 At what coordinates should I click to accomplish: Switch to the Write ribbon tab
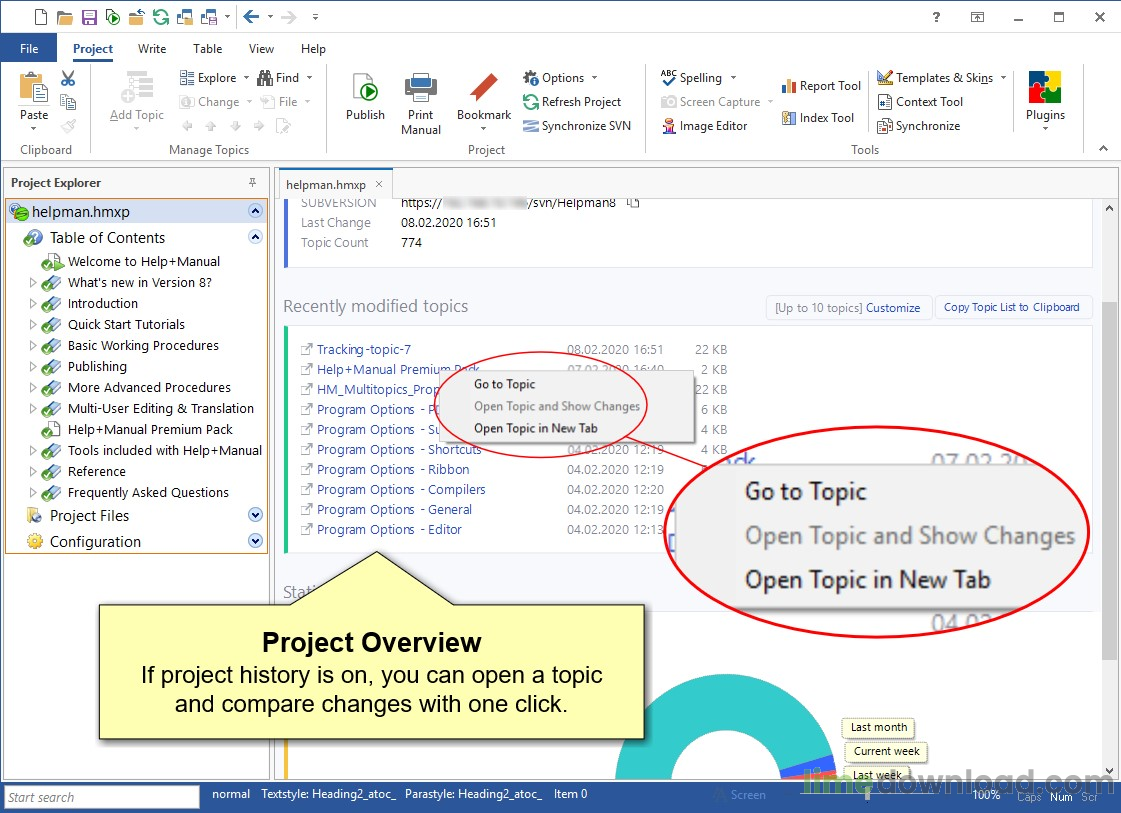(152, 49)
